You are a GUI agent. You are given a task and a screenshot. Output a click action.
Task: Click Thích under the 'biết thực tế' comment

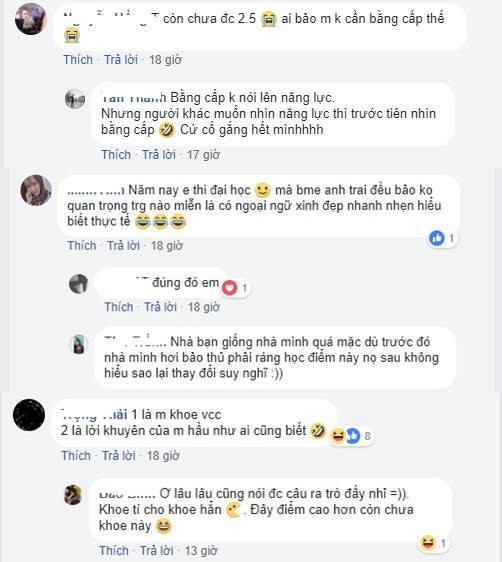point(82,246)
